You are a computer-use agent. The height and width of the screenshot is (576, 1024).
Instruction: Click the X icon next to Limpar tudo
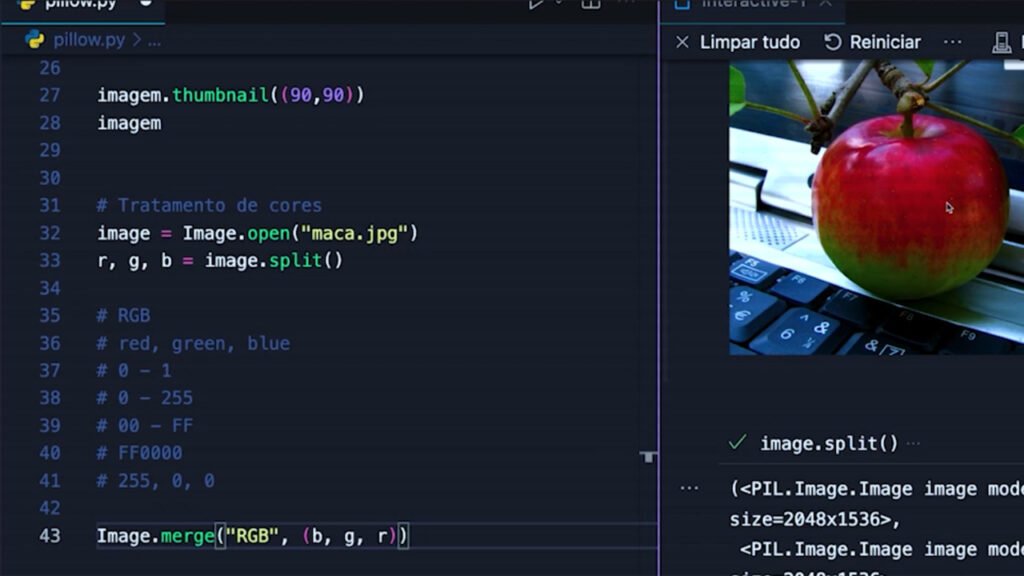(x=685, y=42)
